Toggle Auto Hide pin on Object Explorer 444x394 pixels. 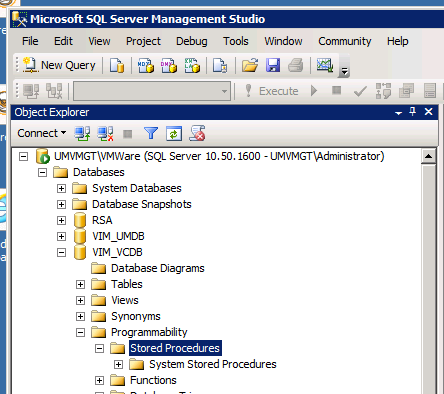pyautogui.click(x=413, y=112)
